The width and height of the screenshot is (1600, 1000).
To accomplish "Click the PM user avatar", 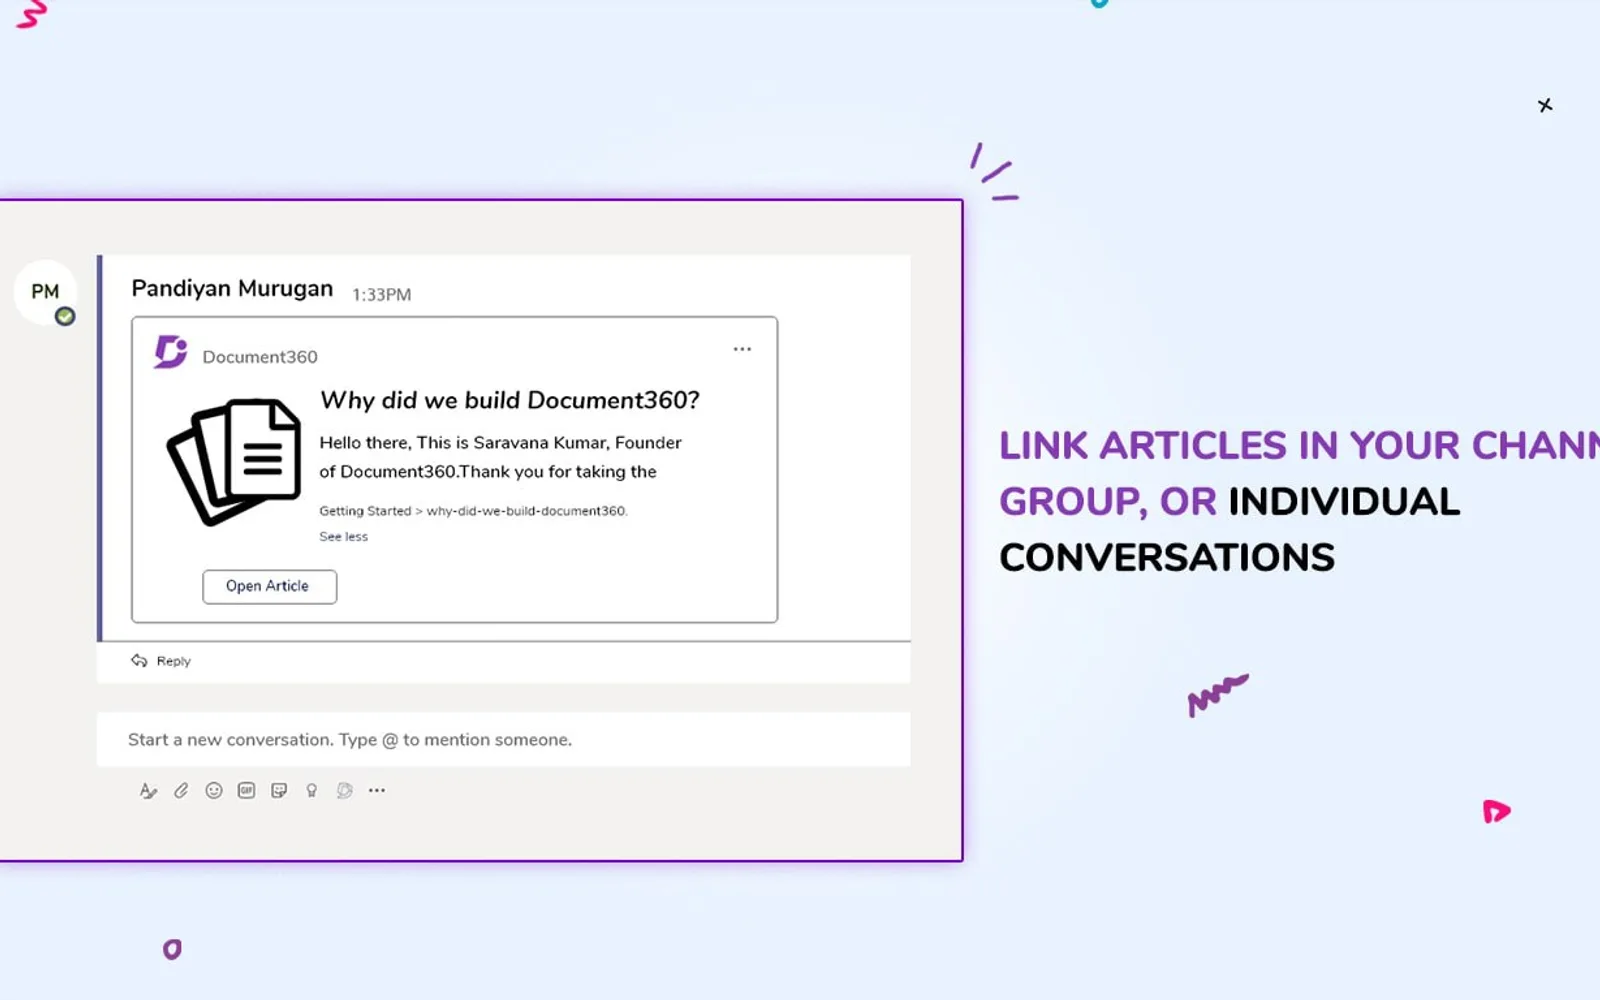I will [x=45, y=292].
